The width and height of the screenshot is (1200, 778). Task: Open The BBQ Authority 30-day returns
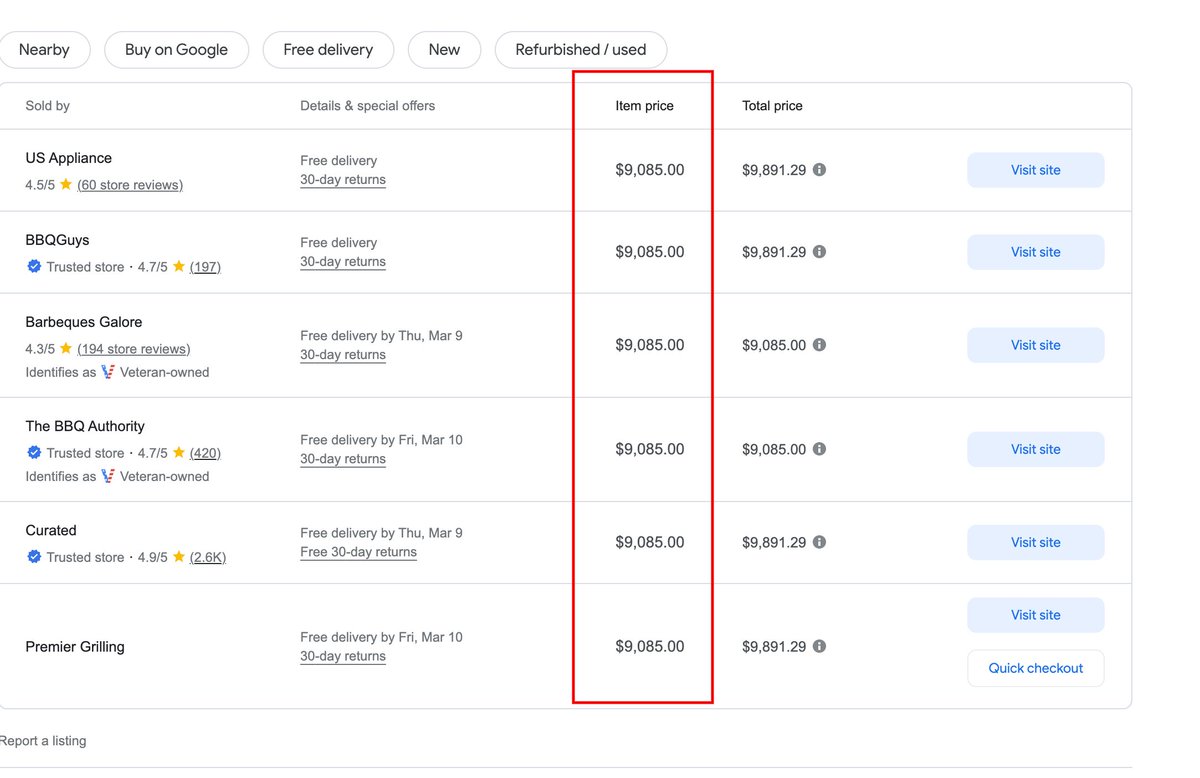tap(343, 459)
